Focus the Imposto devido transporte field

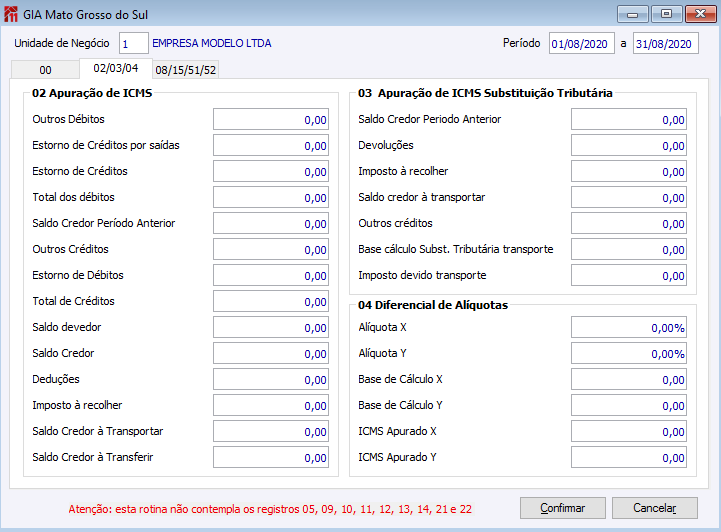point(629,275)
